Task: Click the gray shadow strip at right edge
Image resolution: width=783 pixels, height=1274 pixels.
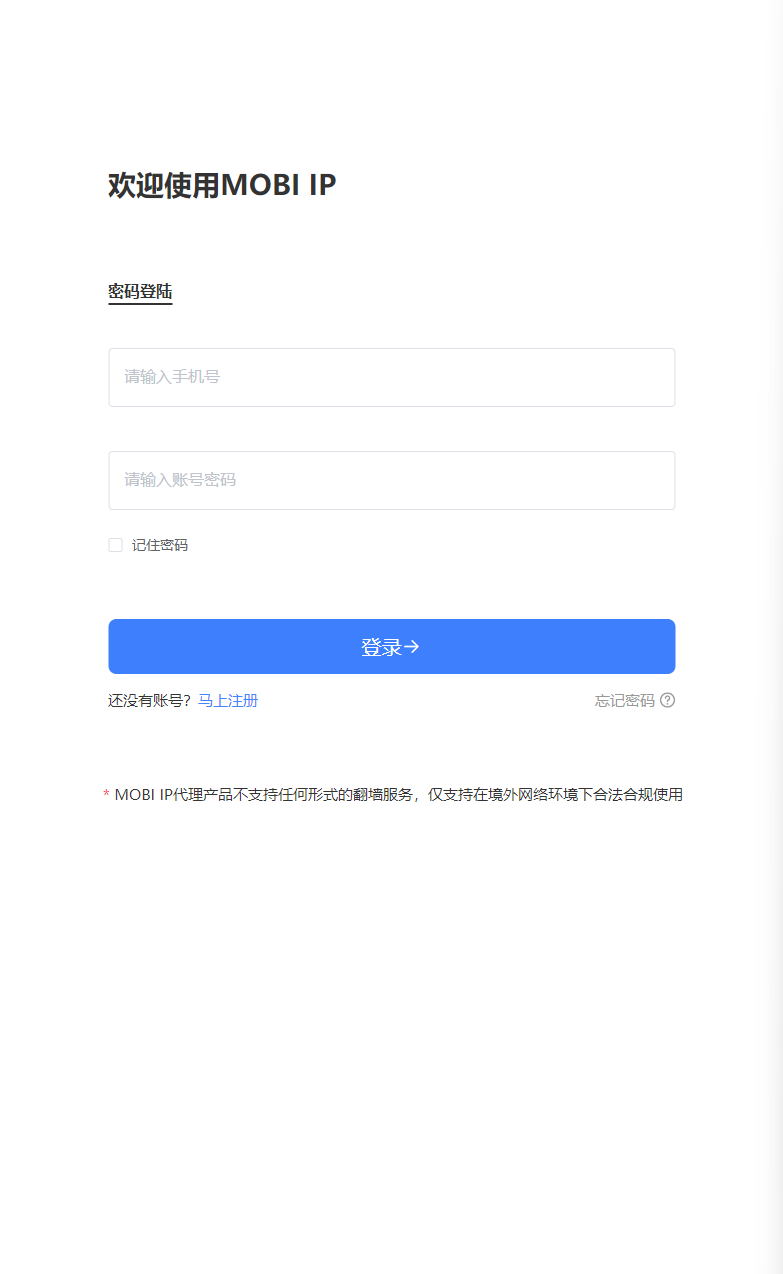Action: coord(772,637)
